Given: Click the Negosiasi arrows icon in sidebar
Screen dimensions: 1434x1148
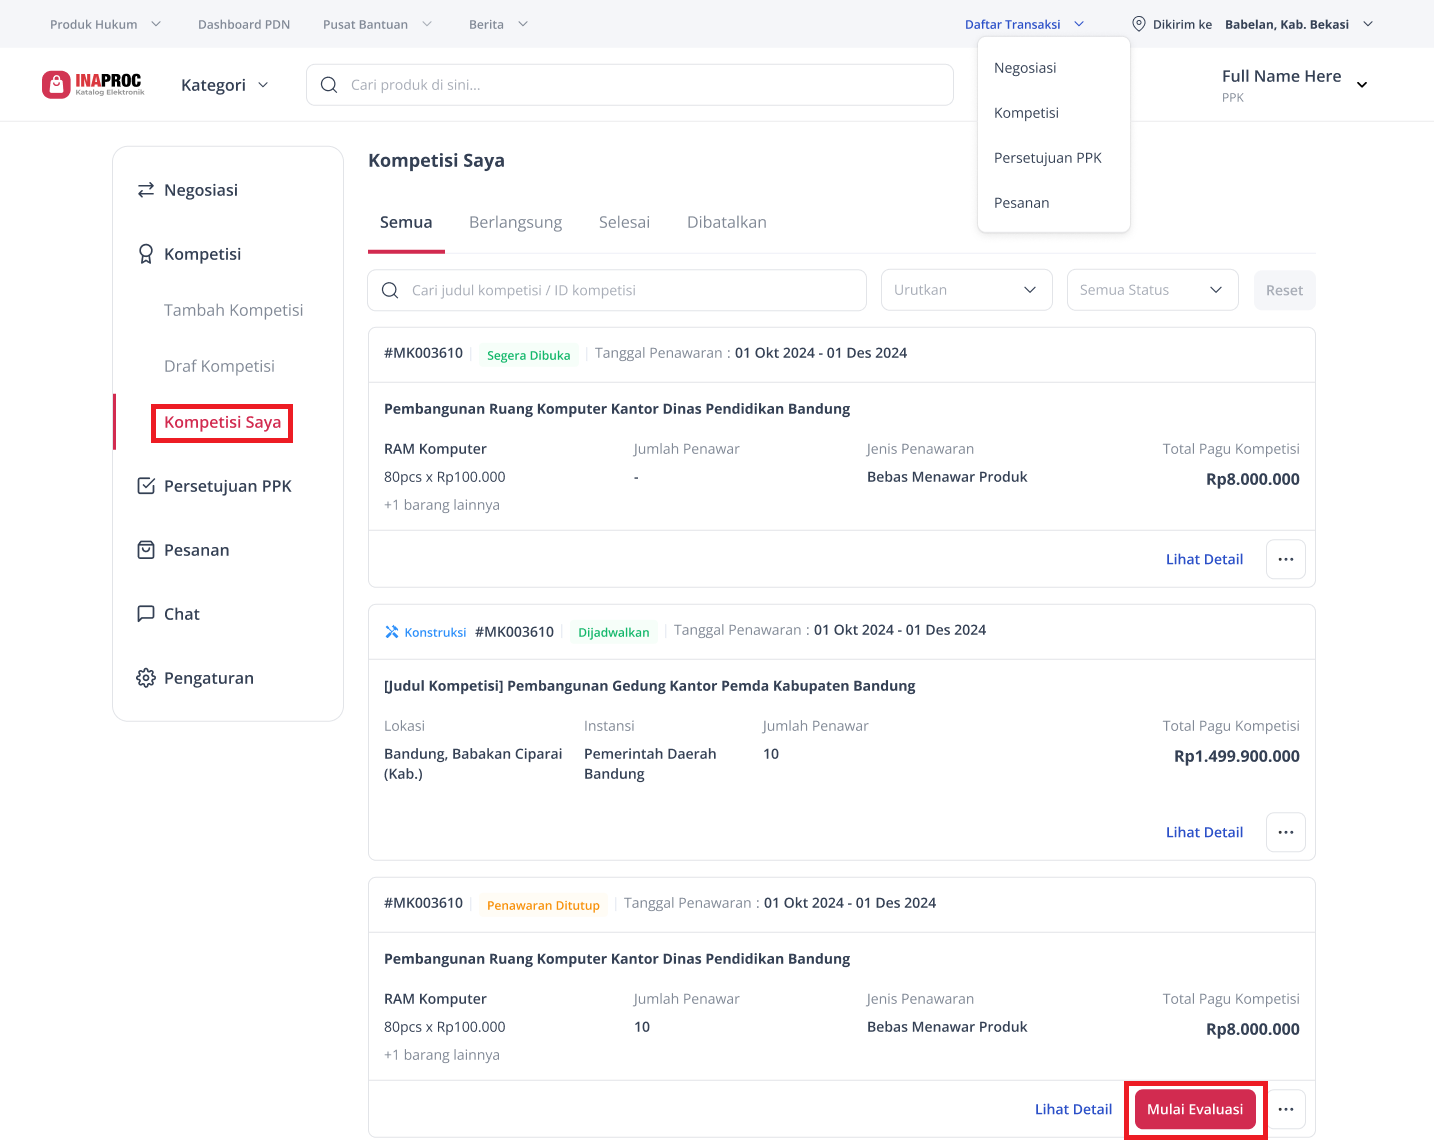Looking at the screenshot, I should tap(146, 190).
